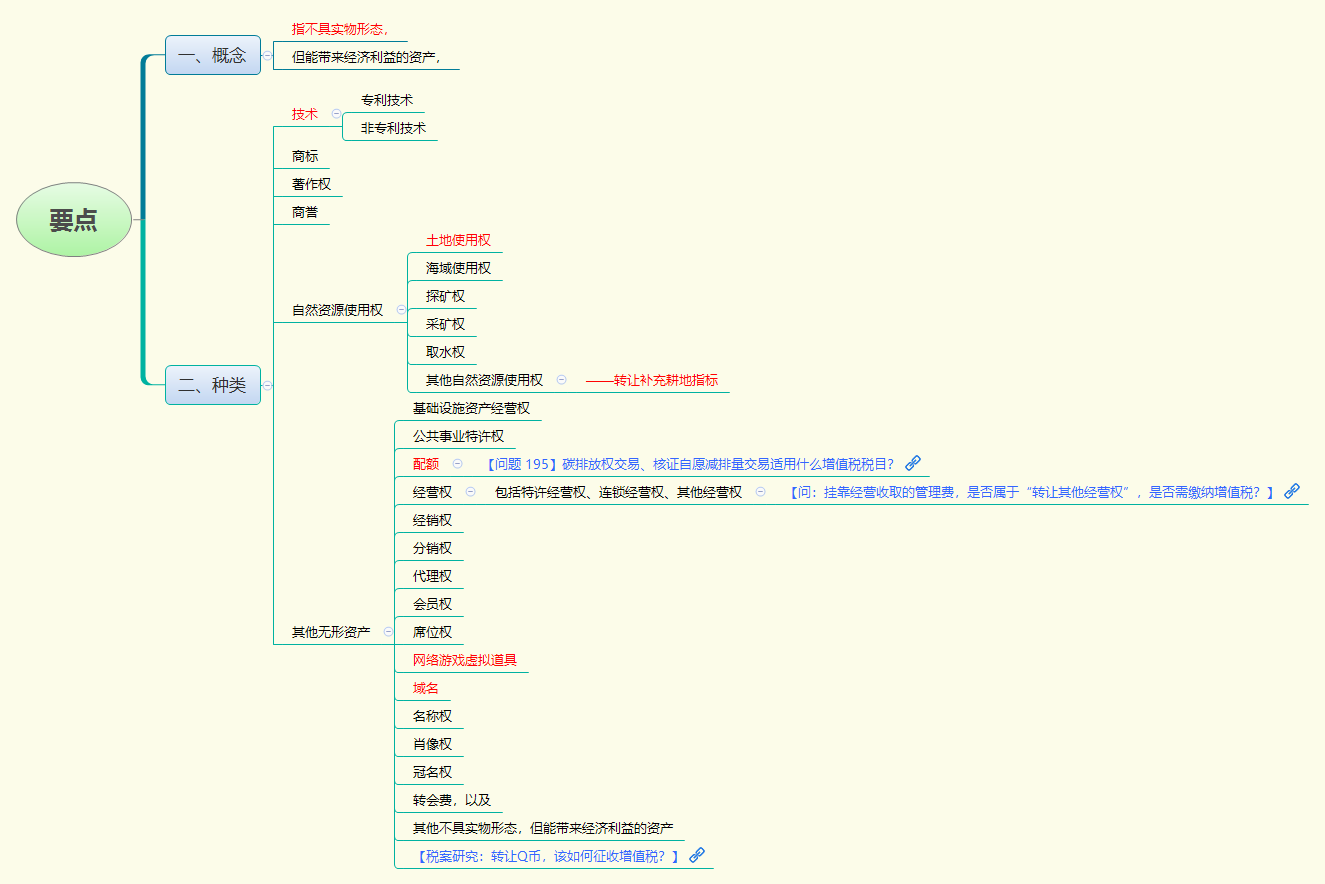Open hyperlink icon on the 【问题 195】 topic
1325x884 pixels.
(x=911, y=463)
